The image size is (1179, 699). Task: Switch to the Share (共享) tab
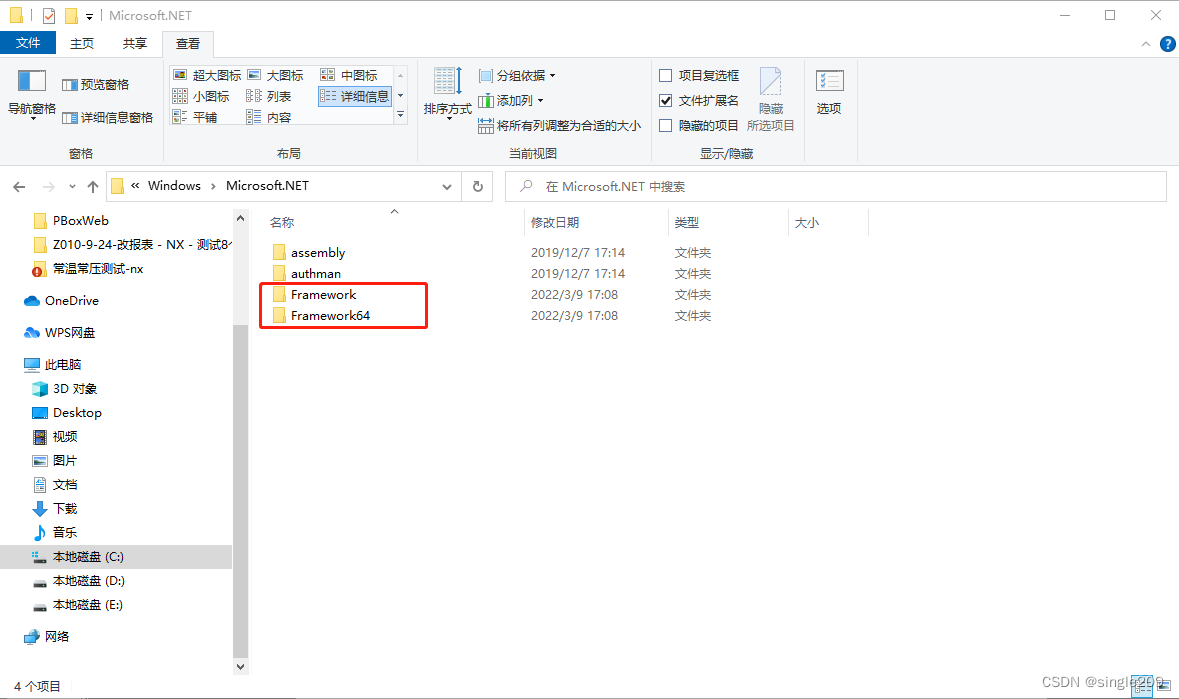coord(135,44)
